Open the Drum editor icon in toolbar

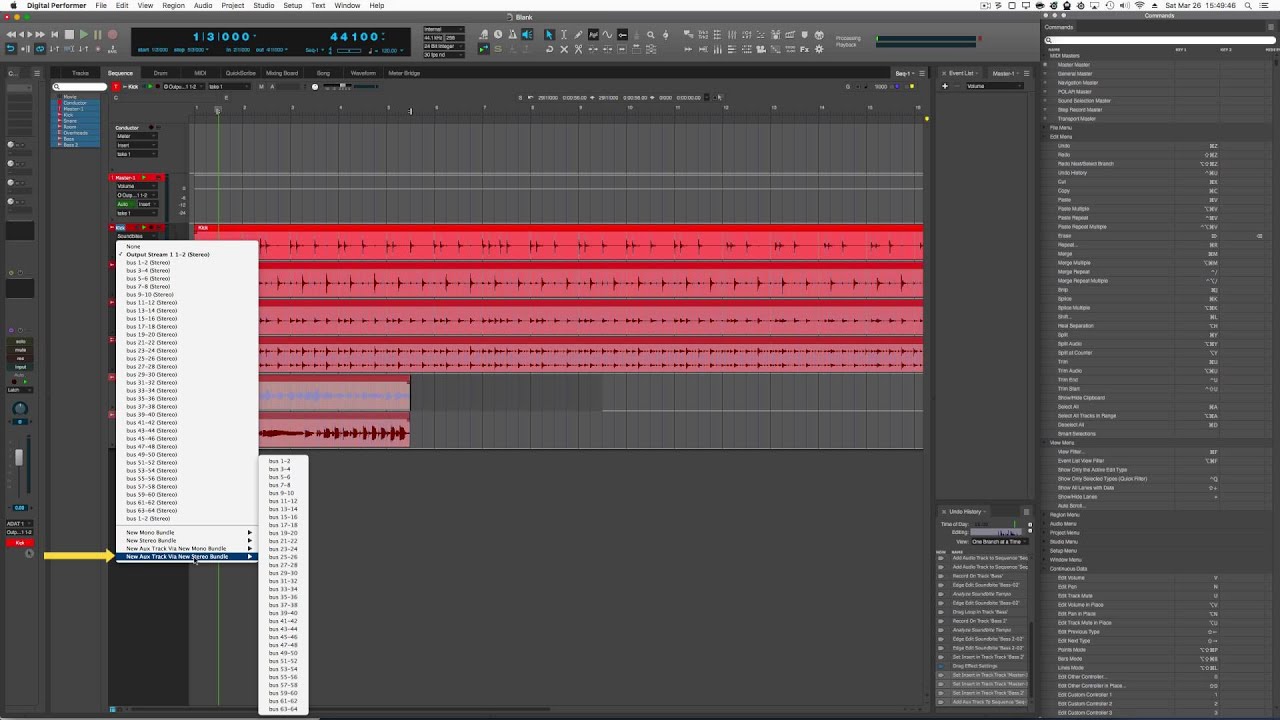click(x=776, y=34)
